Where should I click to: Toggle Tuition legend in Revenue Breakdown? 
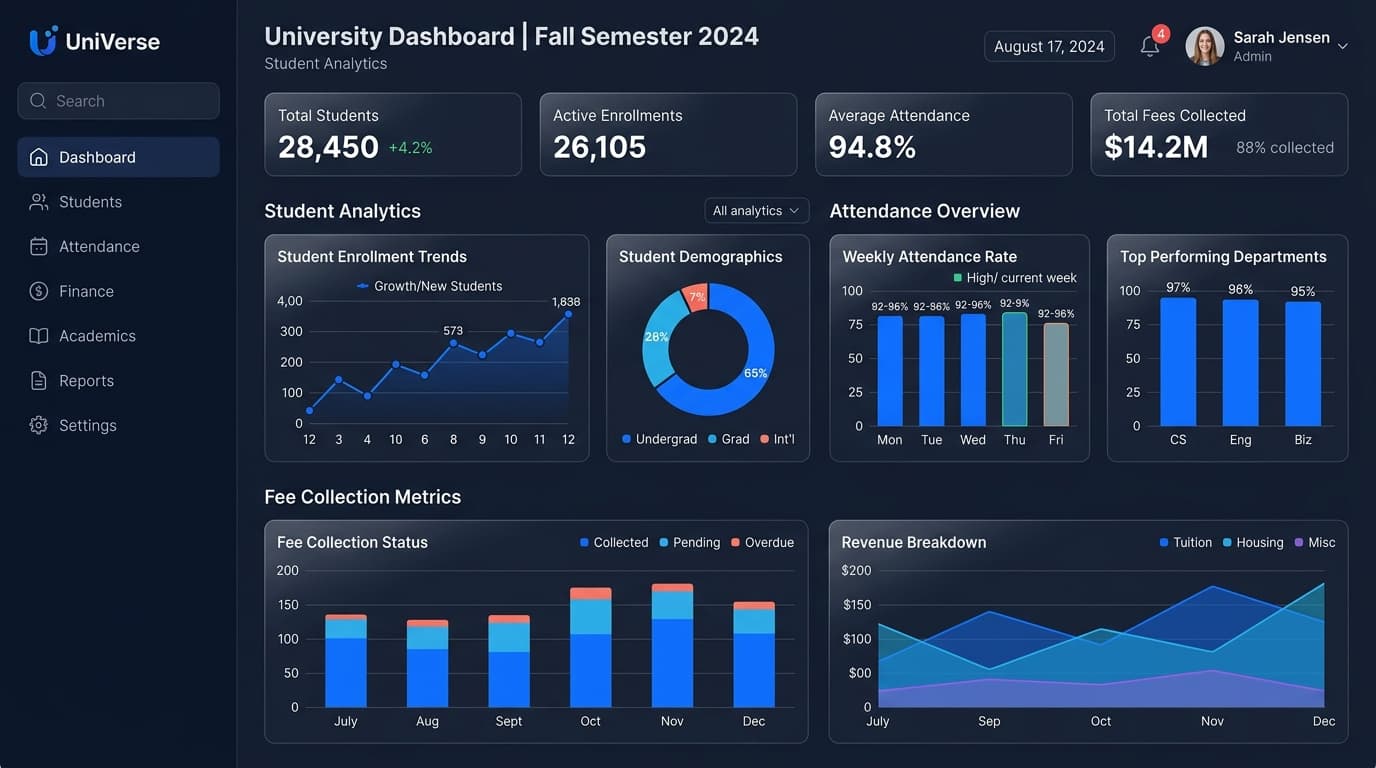point(1186,542)
